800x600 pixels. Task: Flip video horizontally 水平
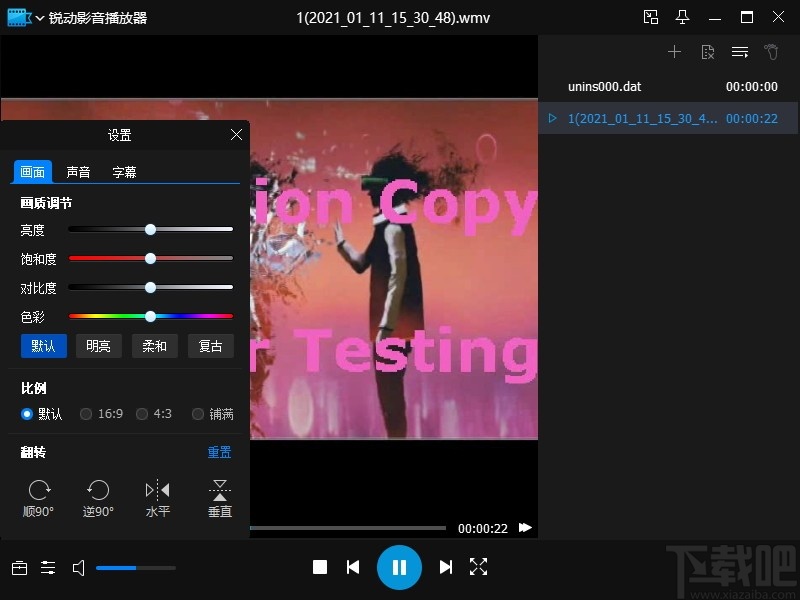point(158,498)
